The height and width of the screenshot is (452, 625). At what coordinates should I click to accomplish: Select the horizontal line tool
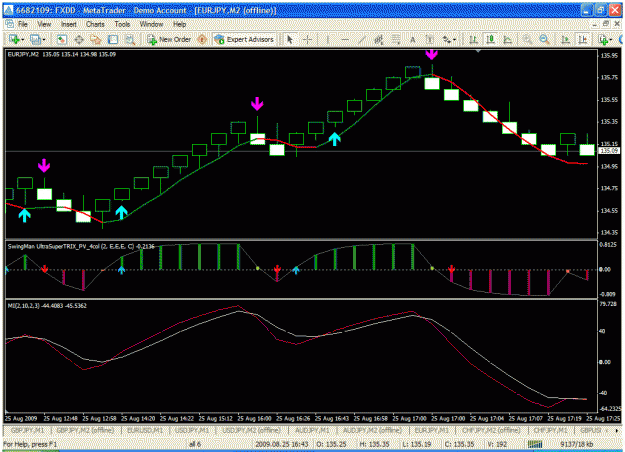pyautogui.click(x=345, y=39)
